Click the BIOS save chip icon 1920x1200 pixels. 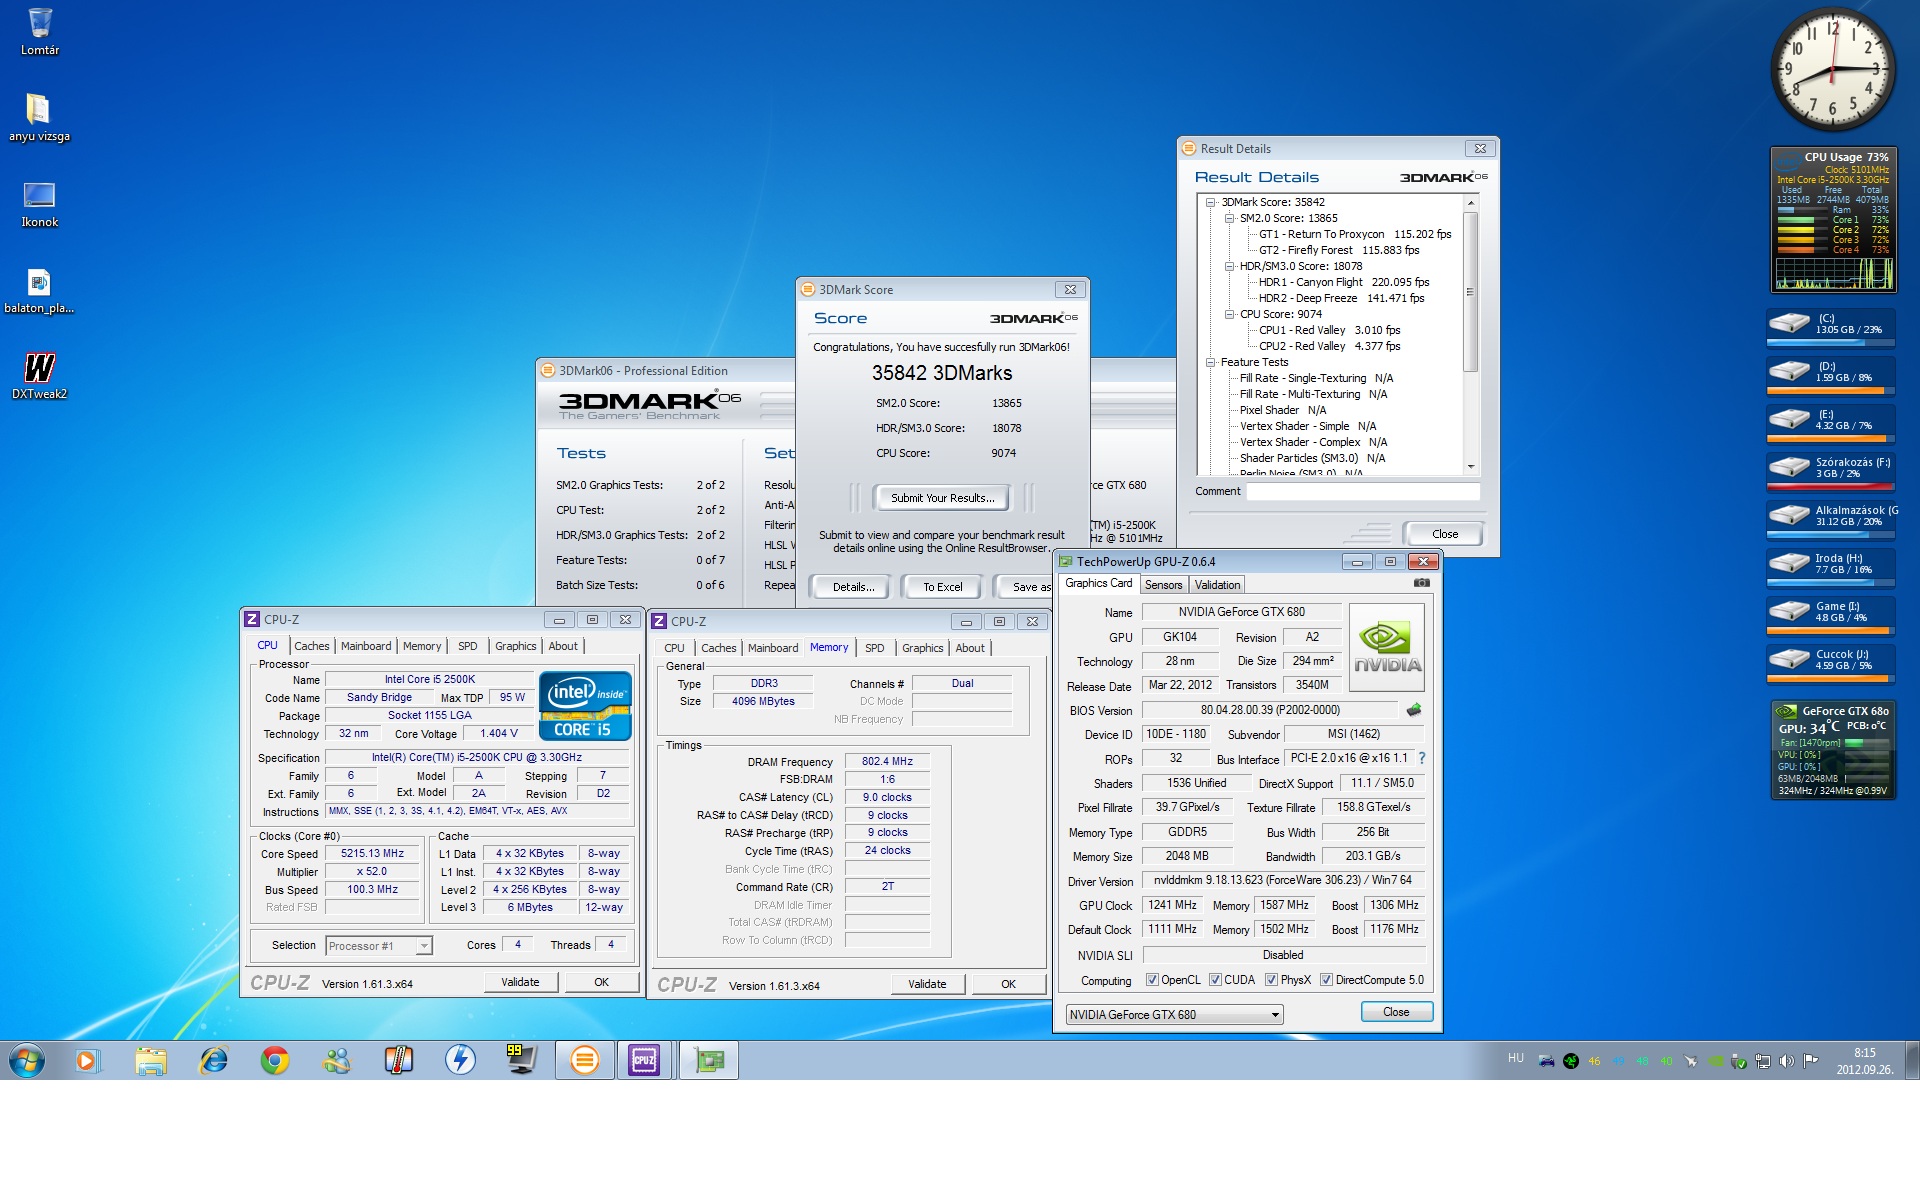pyautogui.click(x=1413, y=710)
